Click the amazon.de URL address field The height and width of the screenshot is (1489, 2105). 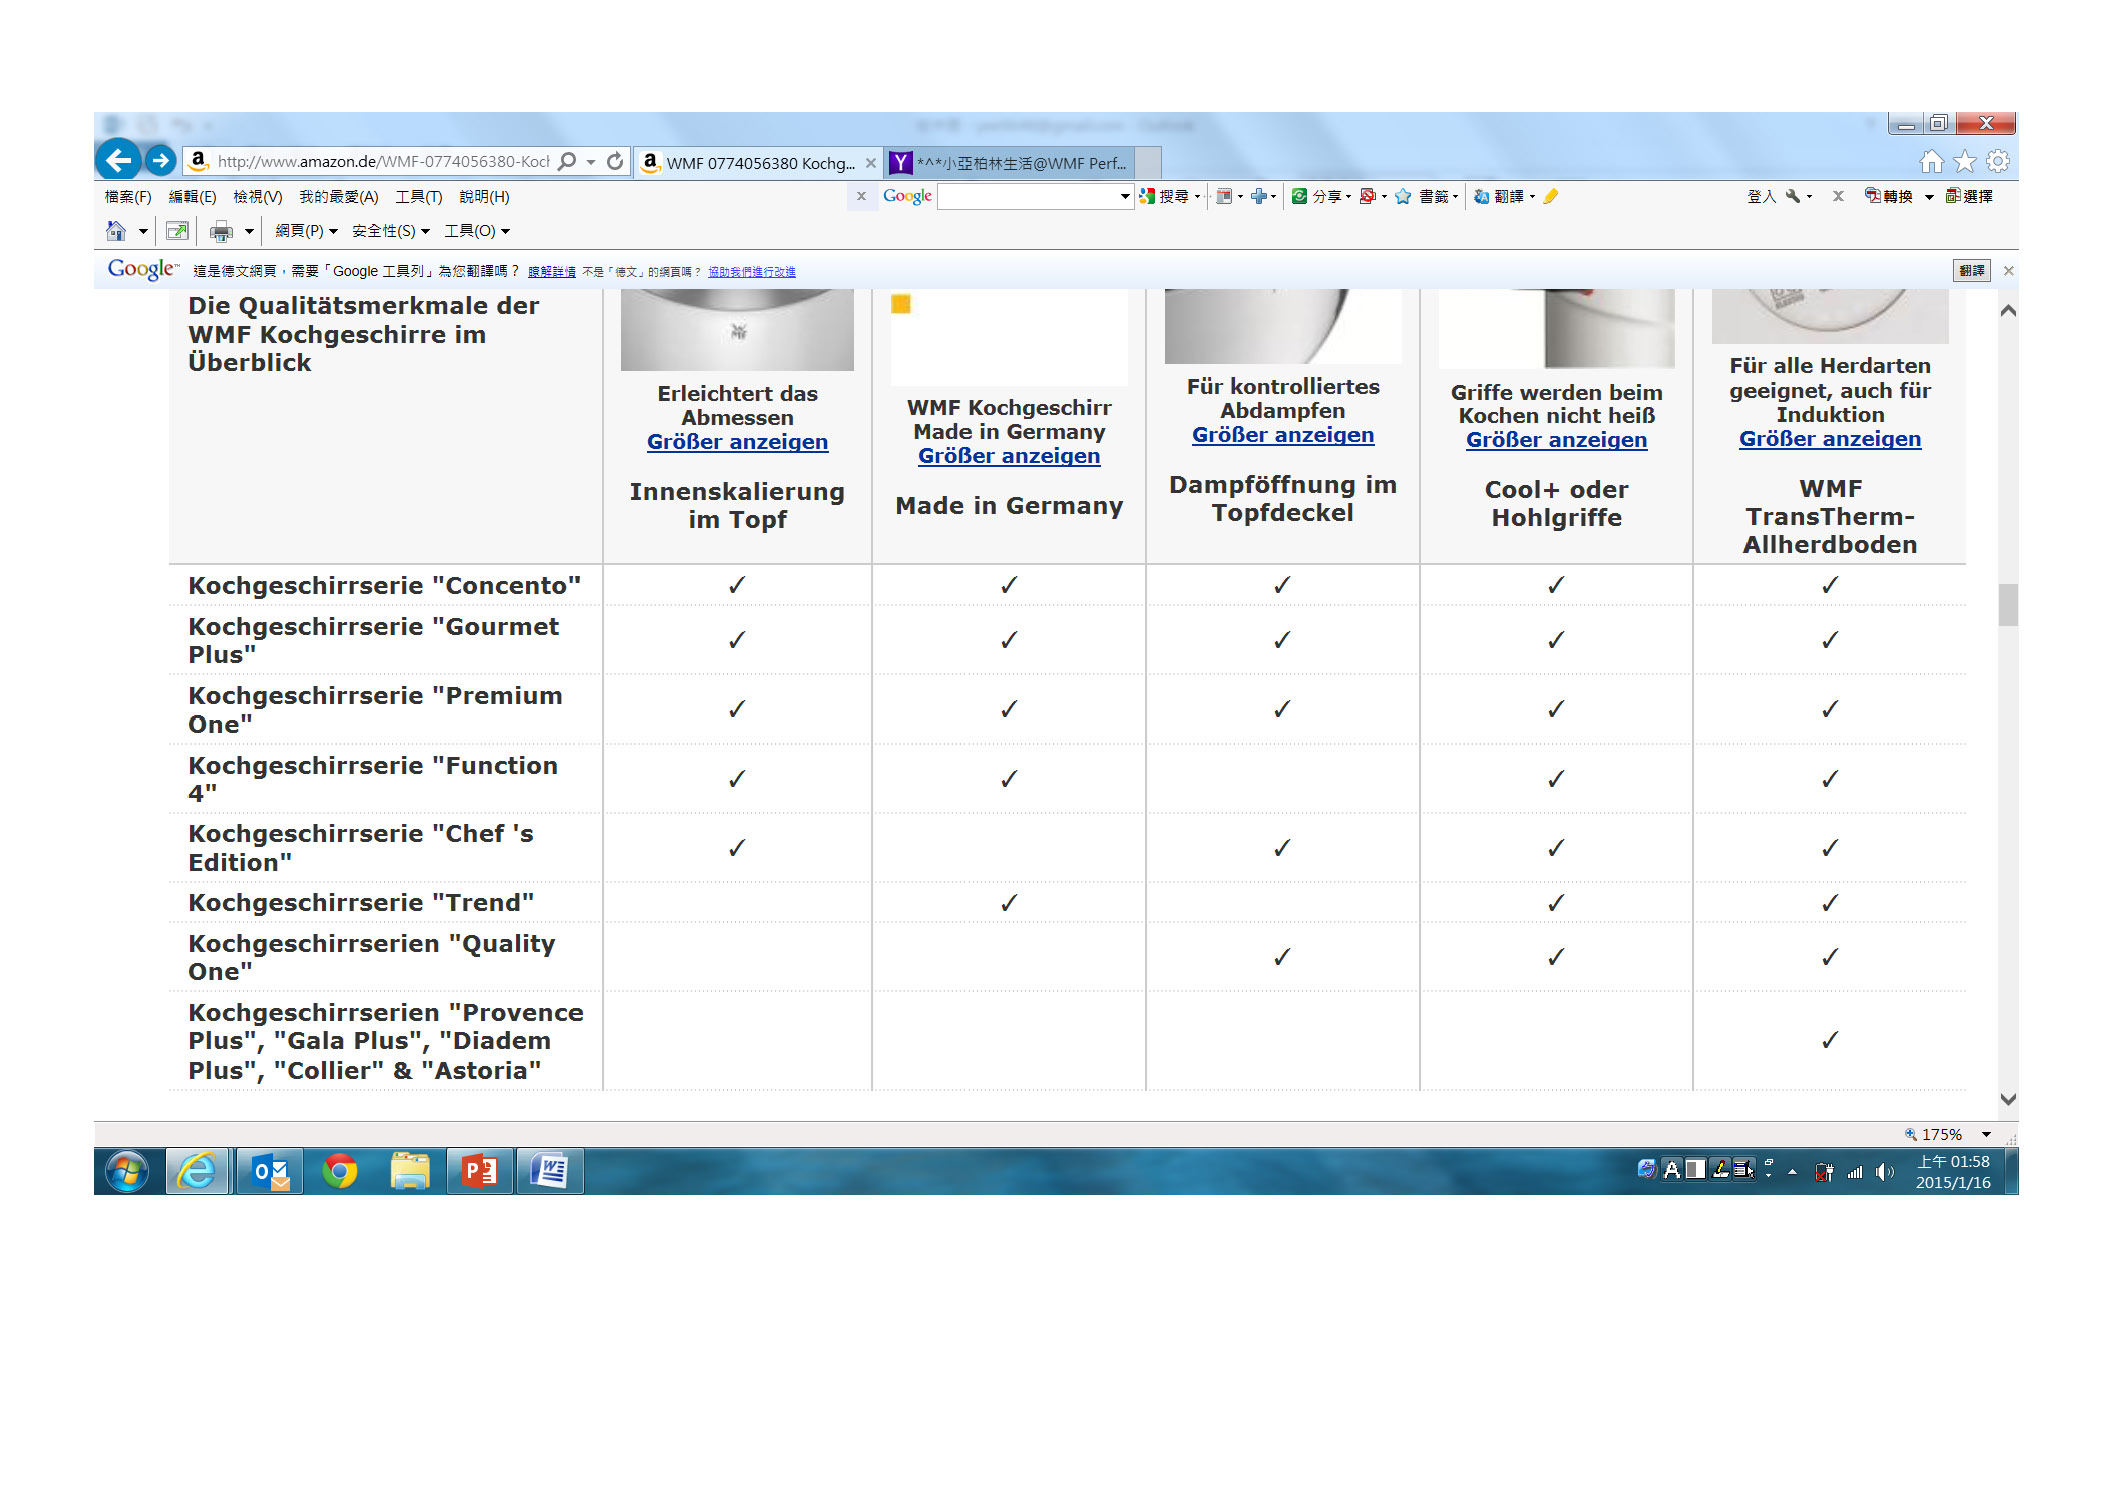[383, 161]
